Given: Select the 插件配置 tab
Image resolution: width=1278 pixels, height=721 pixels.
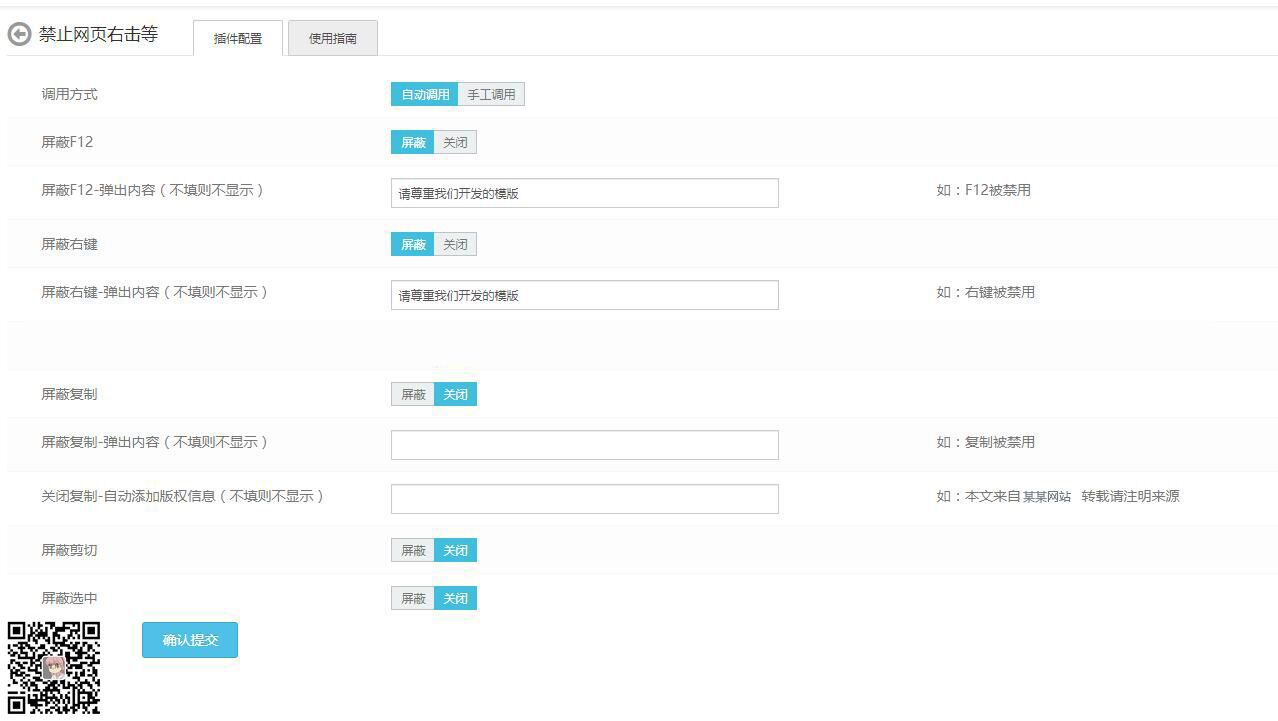Looking at the screenshot, I should coord(237,39).
